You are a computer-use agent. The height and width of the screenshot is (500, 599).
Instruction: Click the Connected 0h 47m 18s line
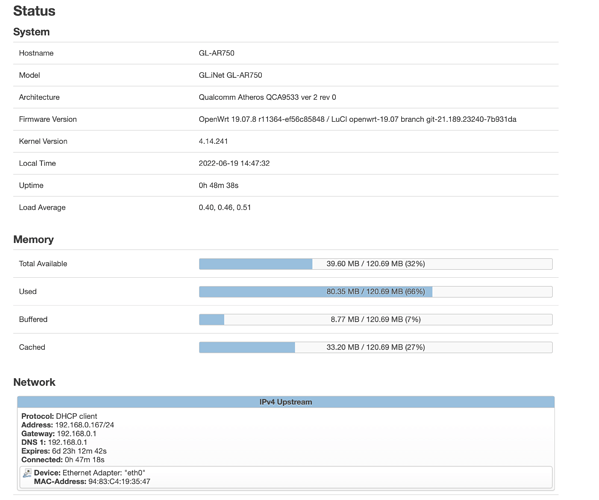[63, 460]
